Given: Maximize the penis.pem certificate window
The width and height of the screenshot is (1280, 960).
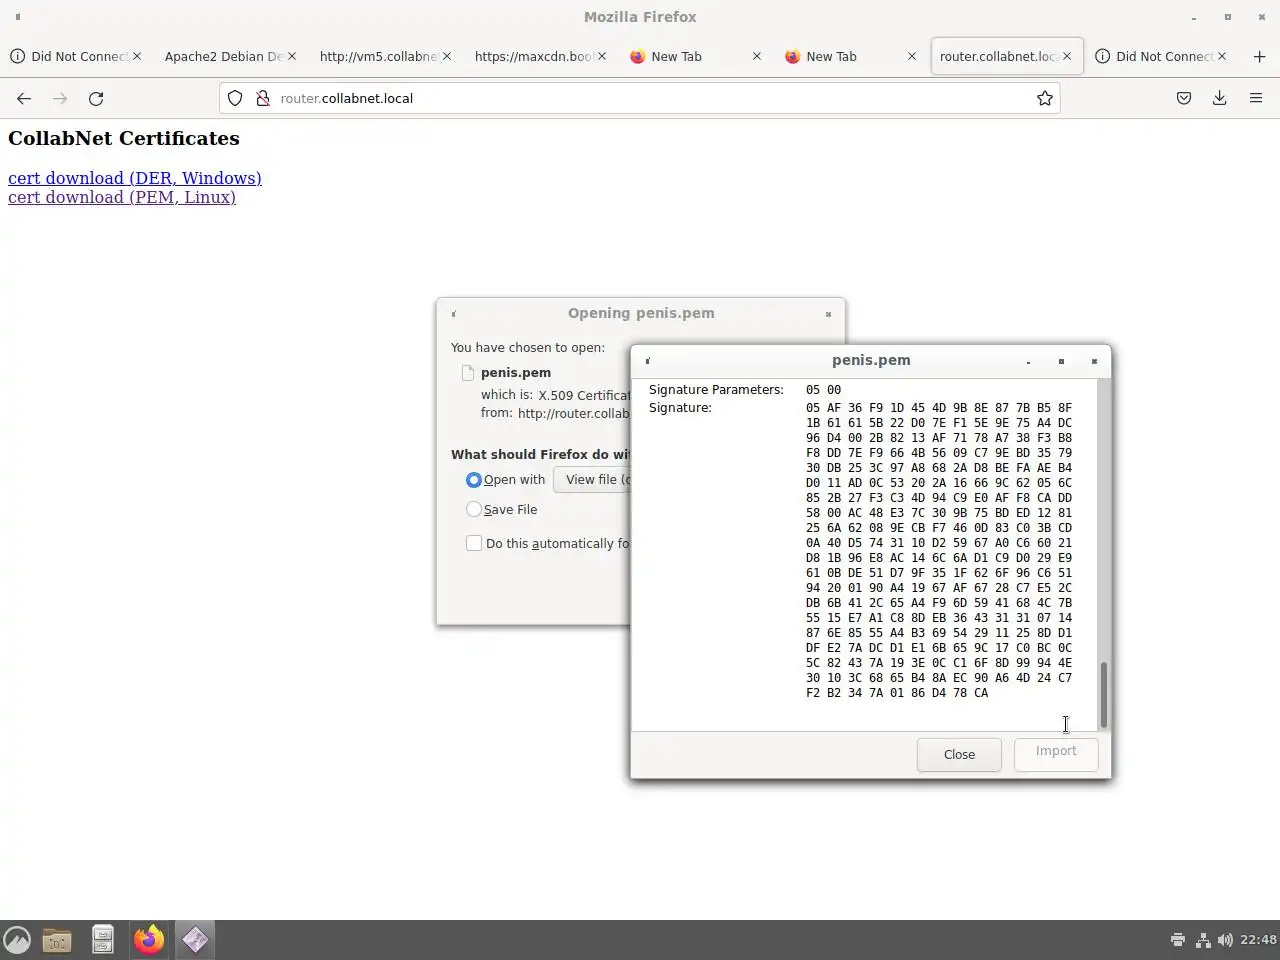Looking at the screenshot, I should pyautogui.click(x=1061, y=361).
